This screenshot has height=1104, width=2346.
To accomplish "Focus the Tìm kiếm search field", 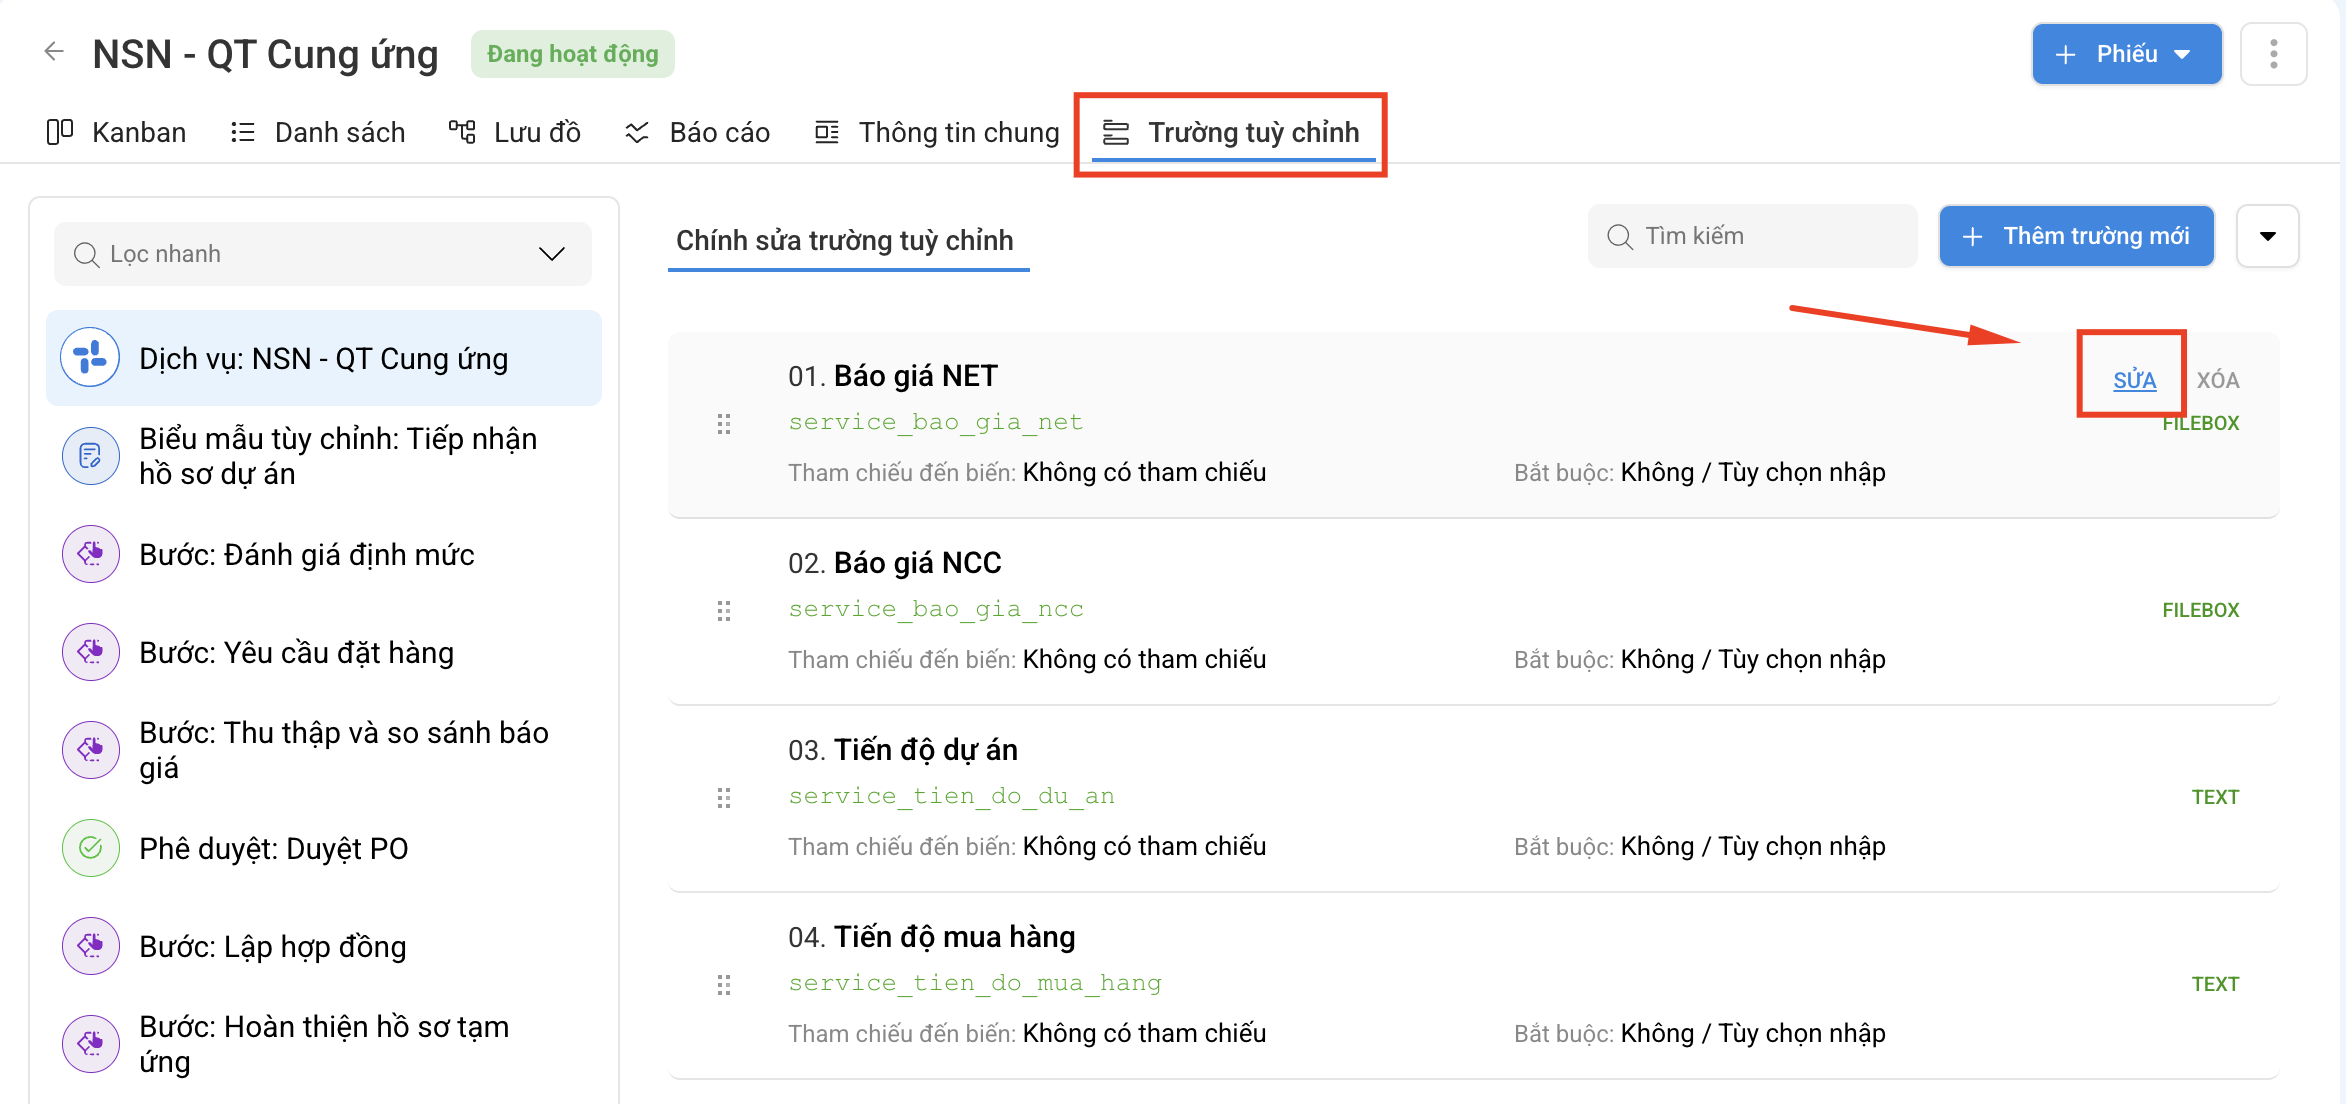I will click(1752, 236).
